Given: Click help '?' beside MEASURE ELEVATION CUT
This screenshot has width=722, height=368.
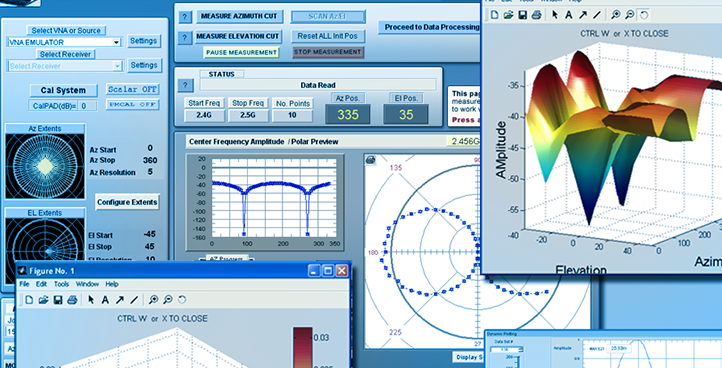Looking at the screenshot, I should point(185,38).
